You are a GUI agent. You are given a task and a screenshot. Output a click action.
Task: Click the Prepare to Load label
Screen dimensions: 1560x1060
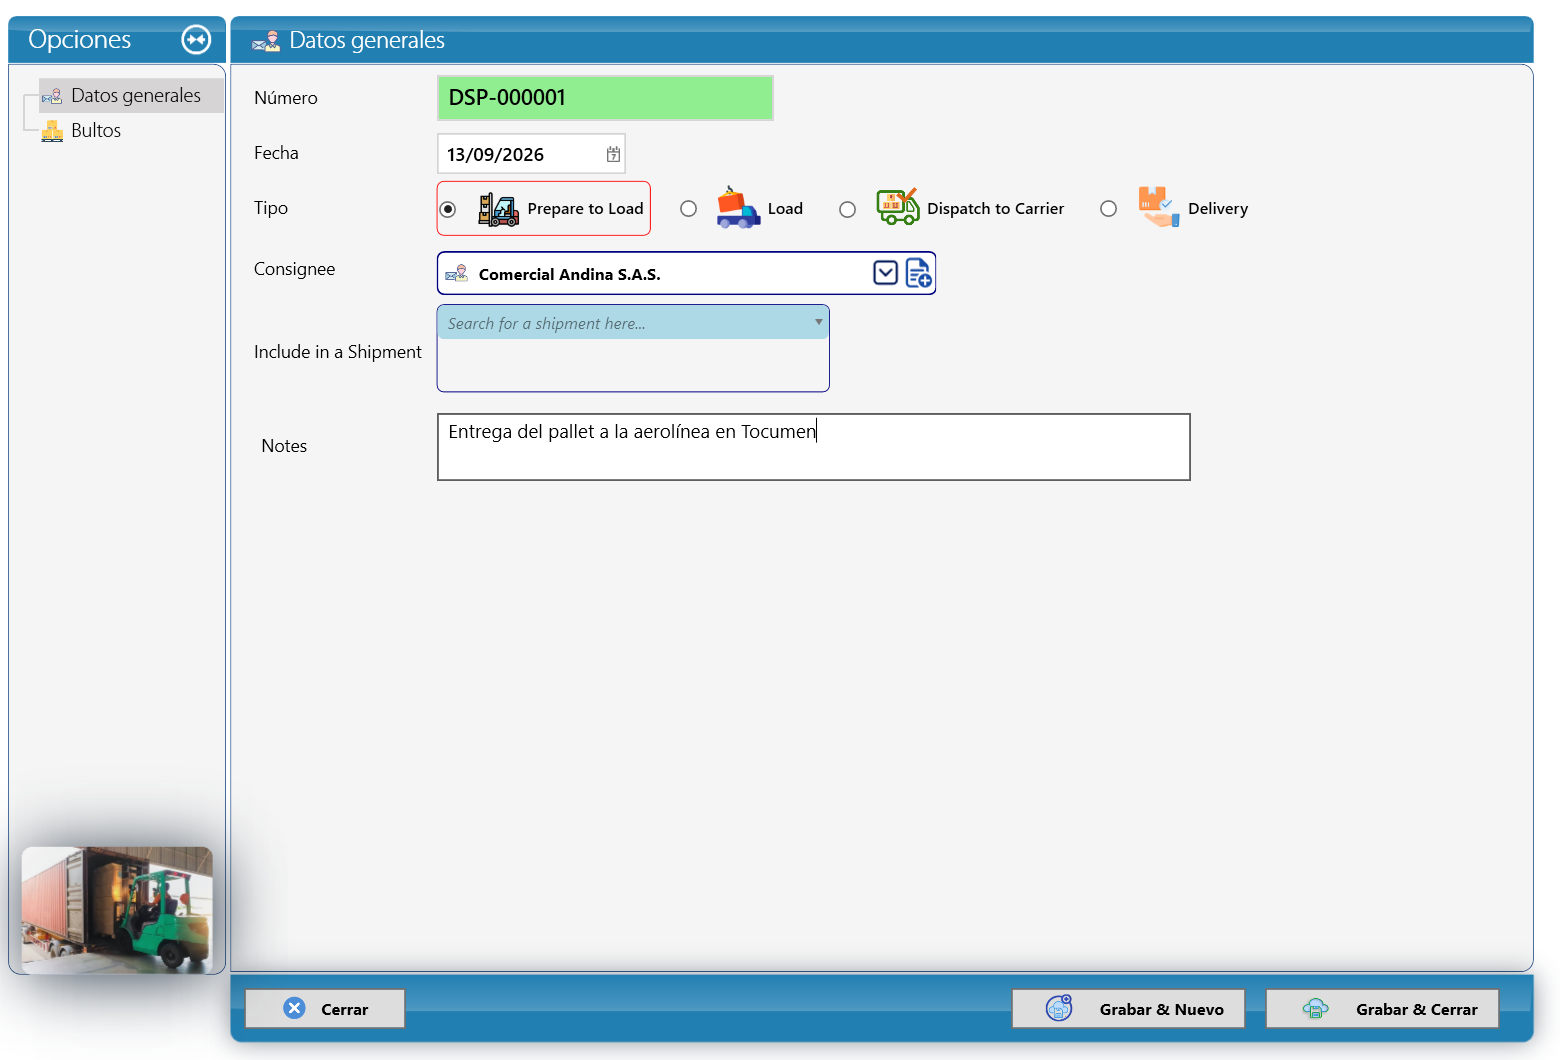585,209
